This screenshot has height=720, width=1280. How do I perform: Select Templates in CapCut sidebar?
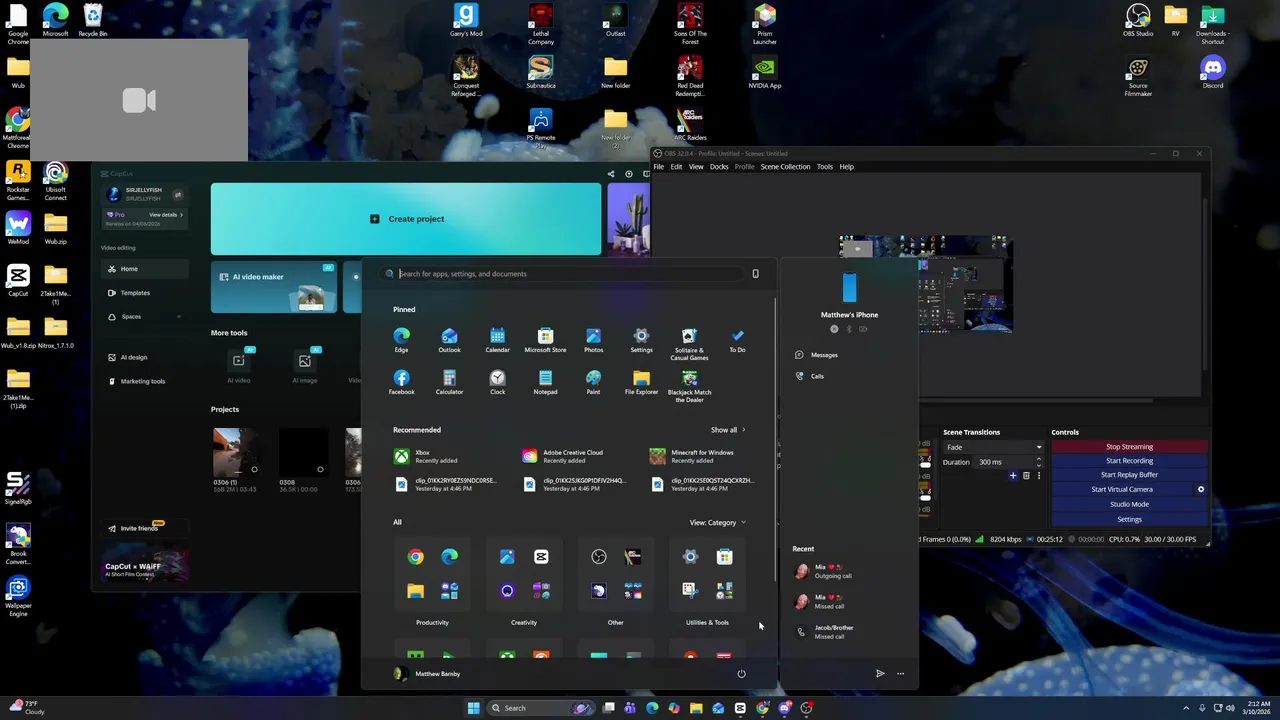144,293
